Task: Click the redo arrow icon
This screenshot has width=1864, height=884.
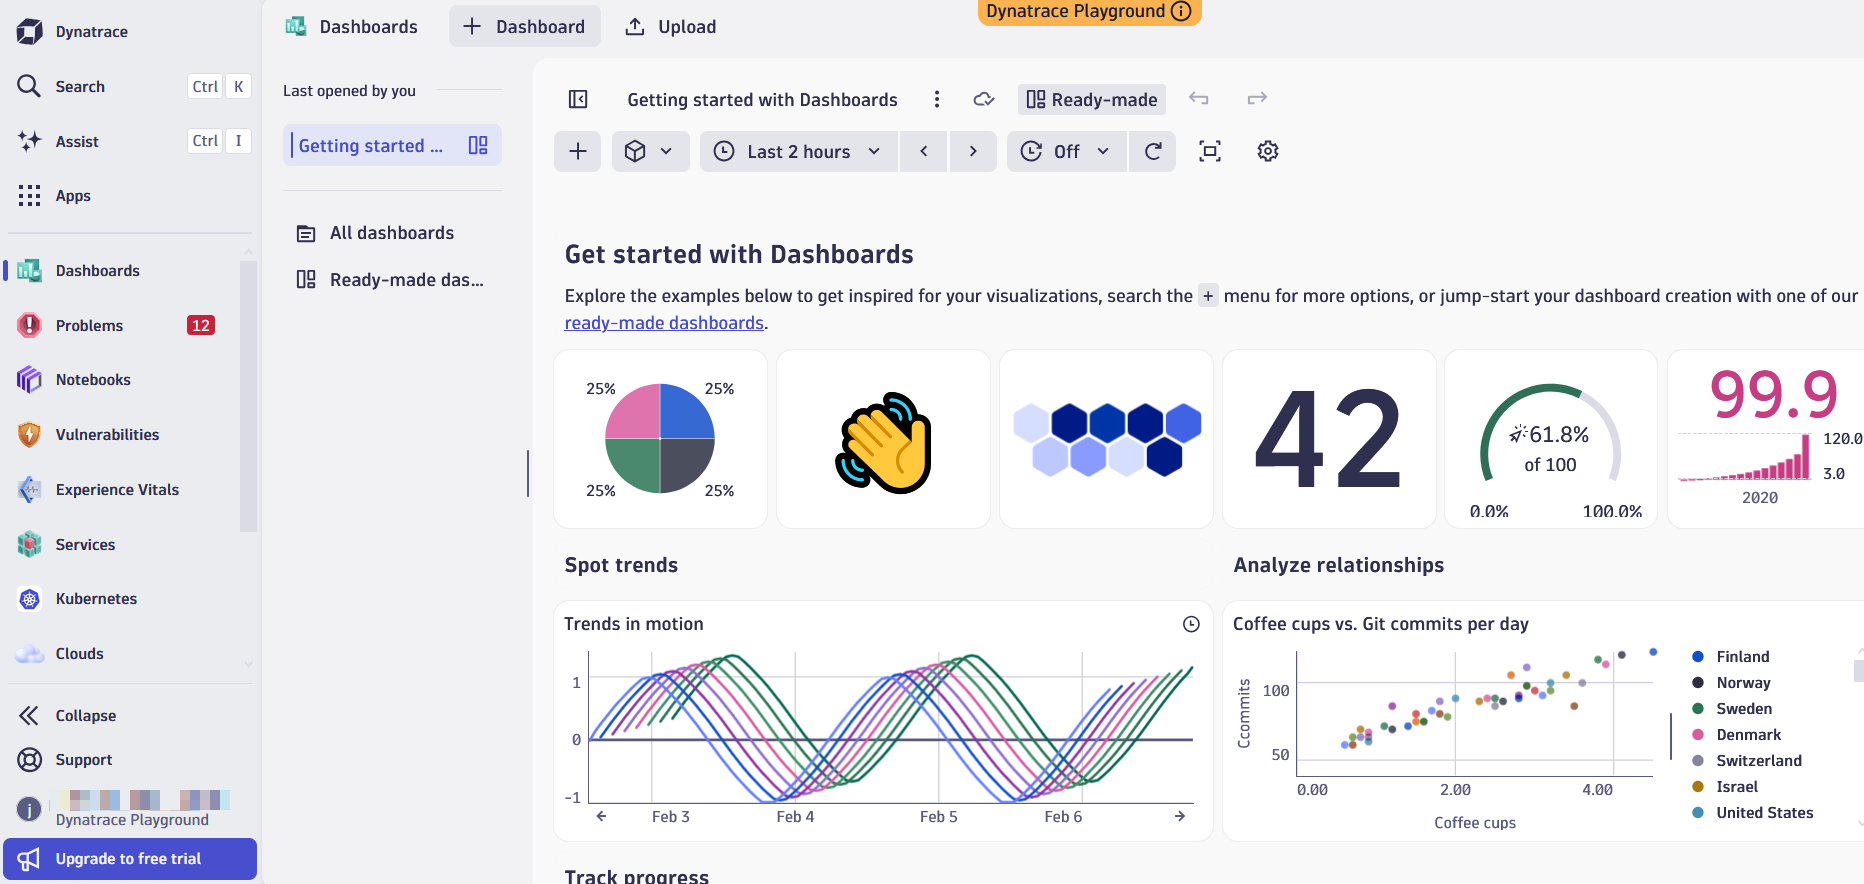Action: click(1257, 98)
